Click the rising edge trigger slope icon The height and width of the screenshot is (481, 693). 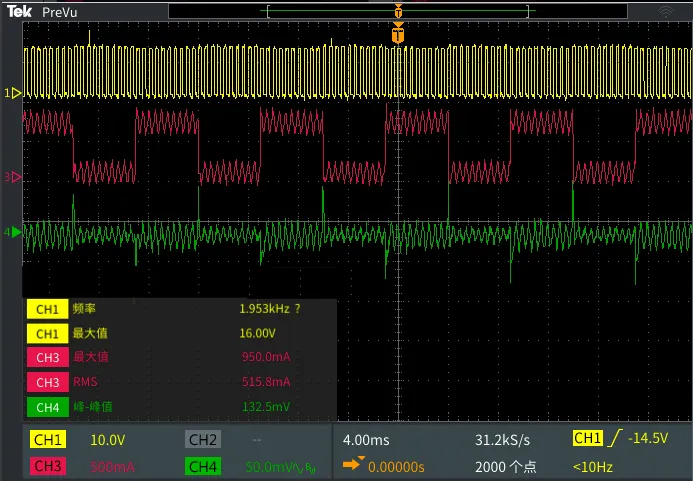(615, 438)
